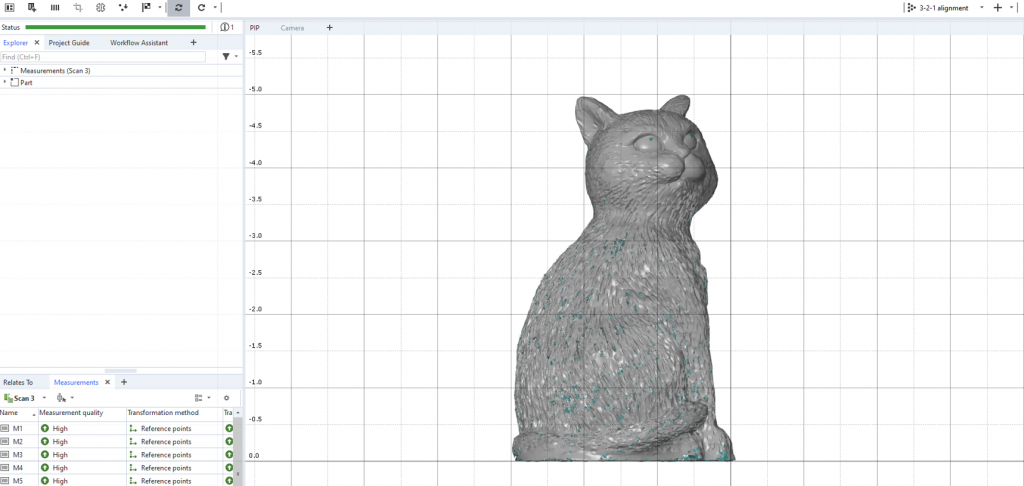Click Reference points text in M4 row
The image size is (1024, 486).
tap(166, 468)
